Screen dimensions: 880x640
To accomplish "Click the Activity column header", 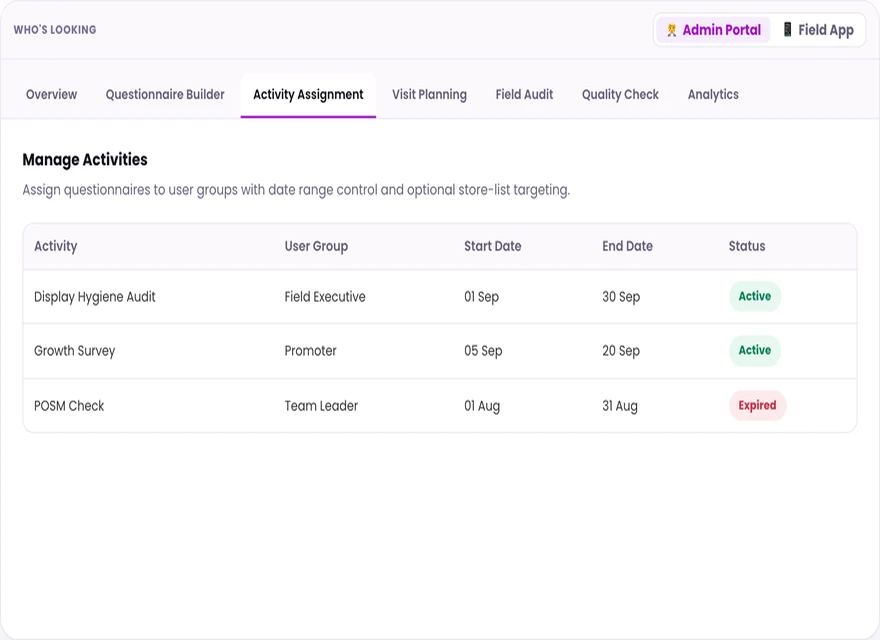I will pyautogui.click(x=56, y=246).
